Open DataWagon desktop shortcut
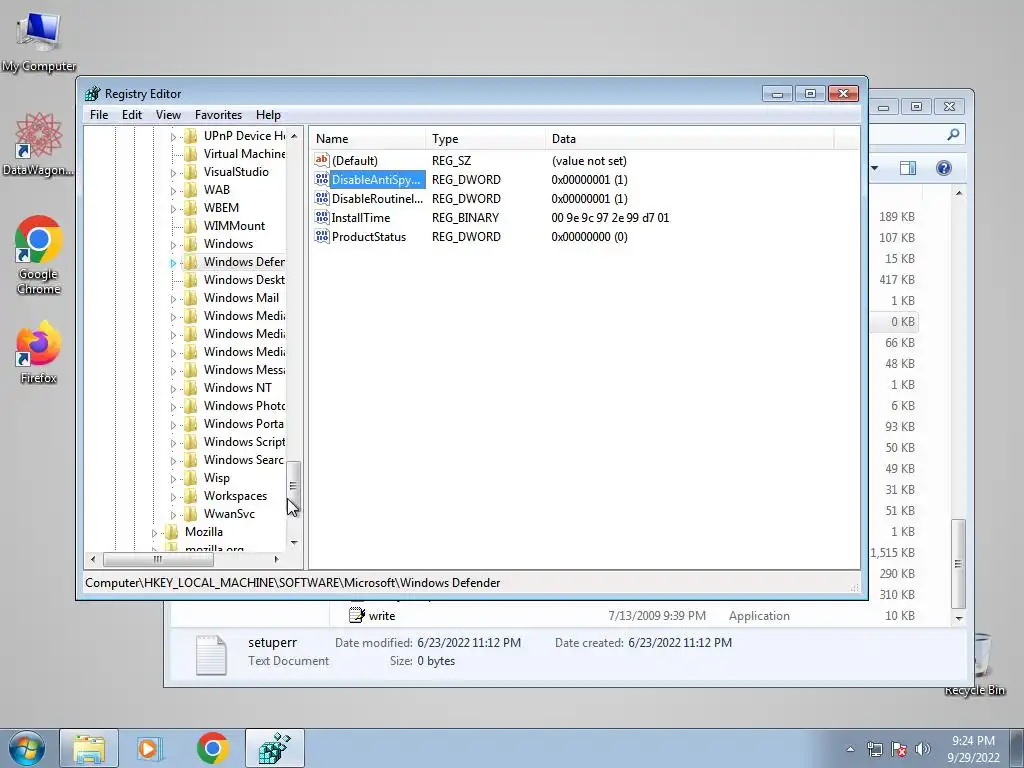The height and width of the screenshot is (768, 1024). (x=38, y=144)
